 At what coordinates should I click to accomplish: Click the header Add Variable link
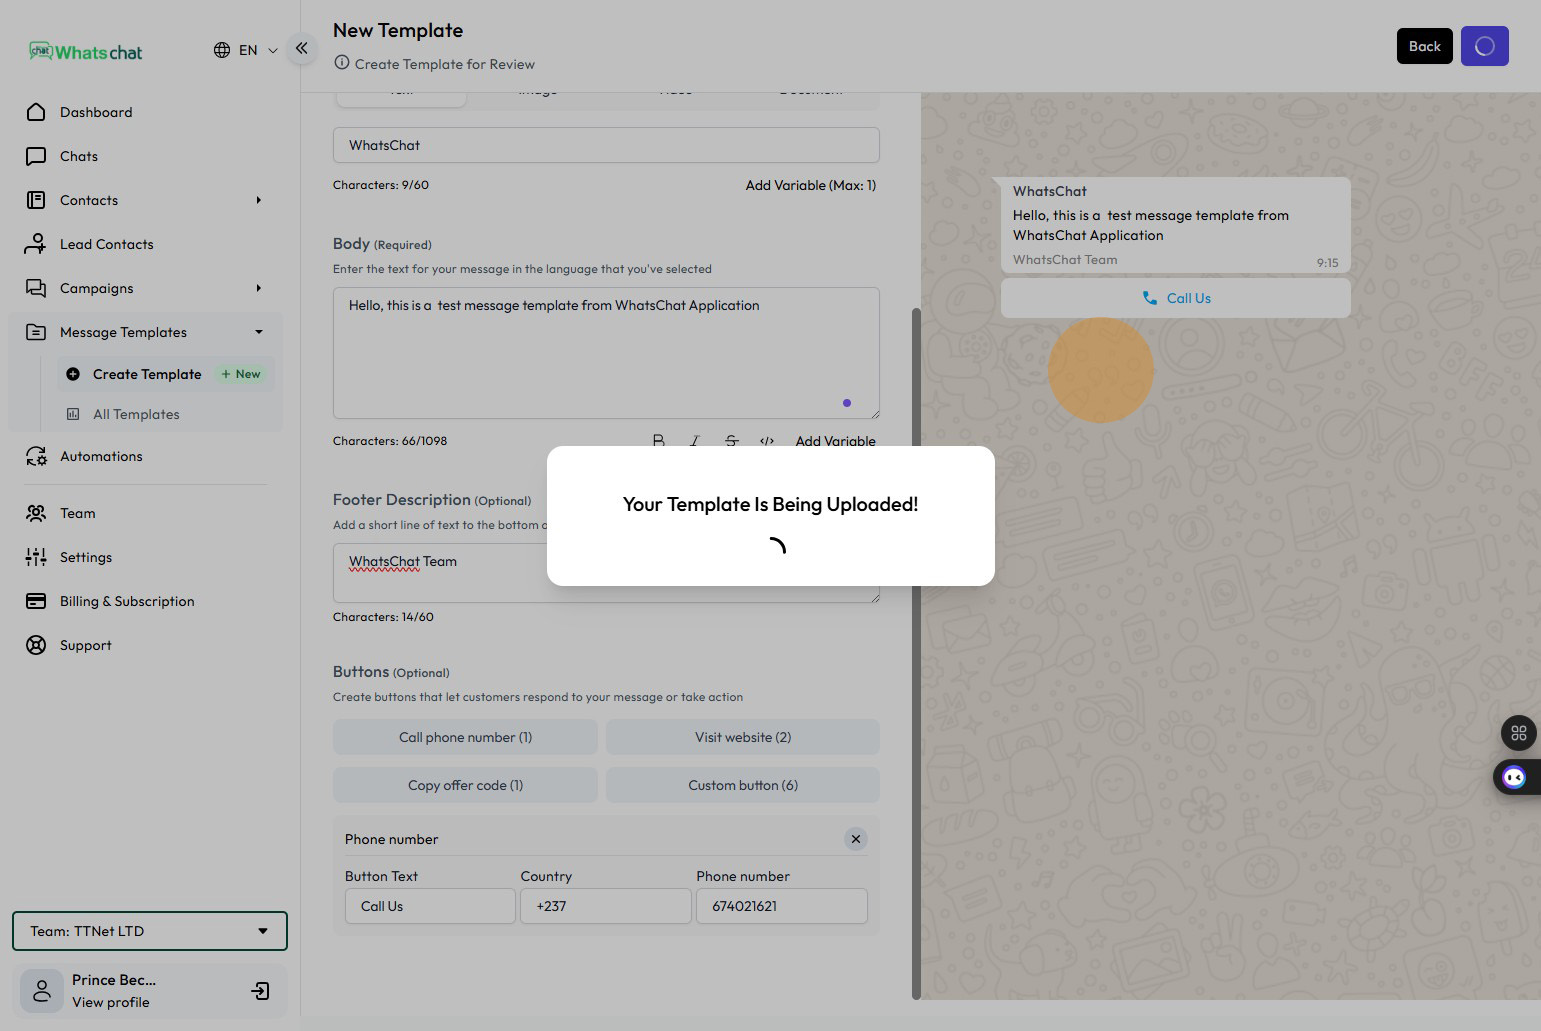[810, 185]
